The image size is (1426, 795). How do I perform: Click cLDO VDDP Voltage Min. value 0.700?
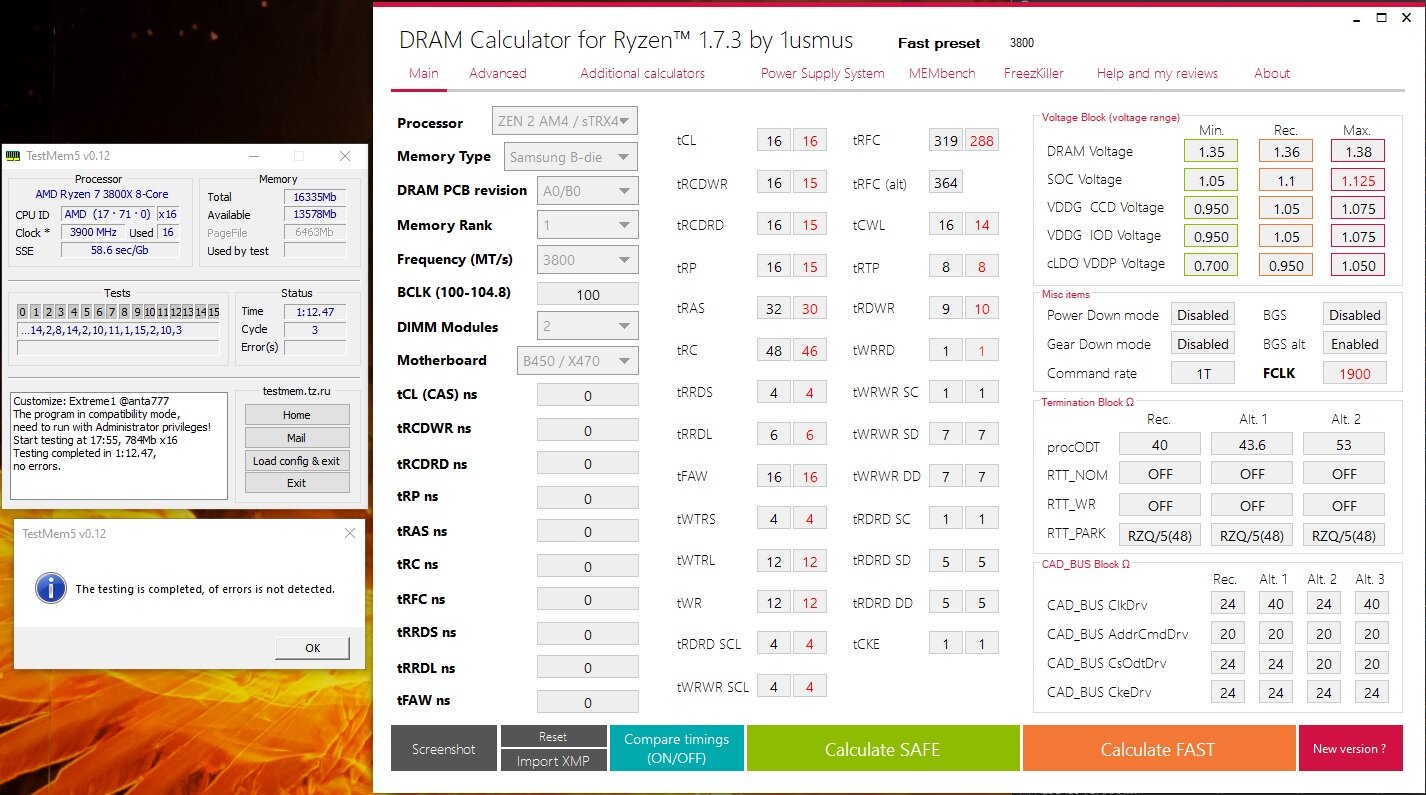pyautogui.click(x=1211, y=265)
